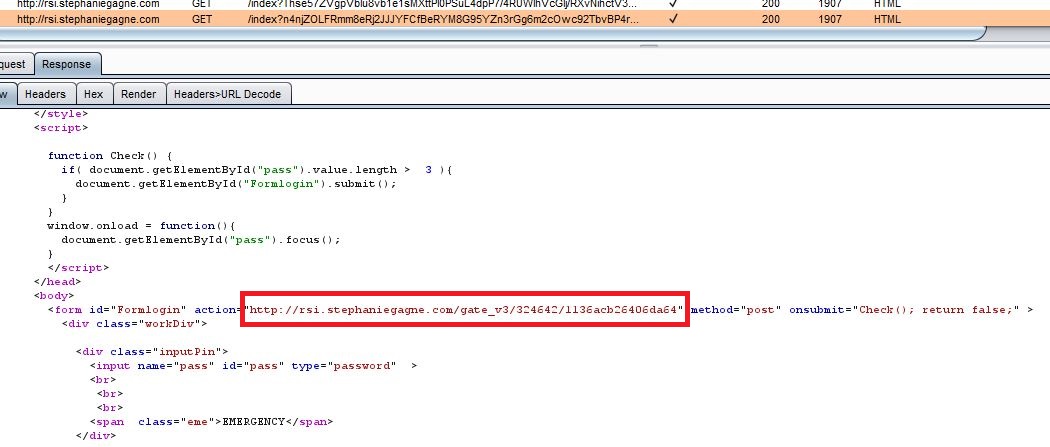
Task: Click the value.length > 3 condition line
Action: point(257,170)
